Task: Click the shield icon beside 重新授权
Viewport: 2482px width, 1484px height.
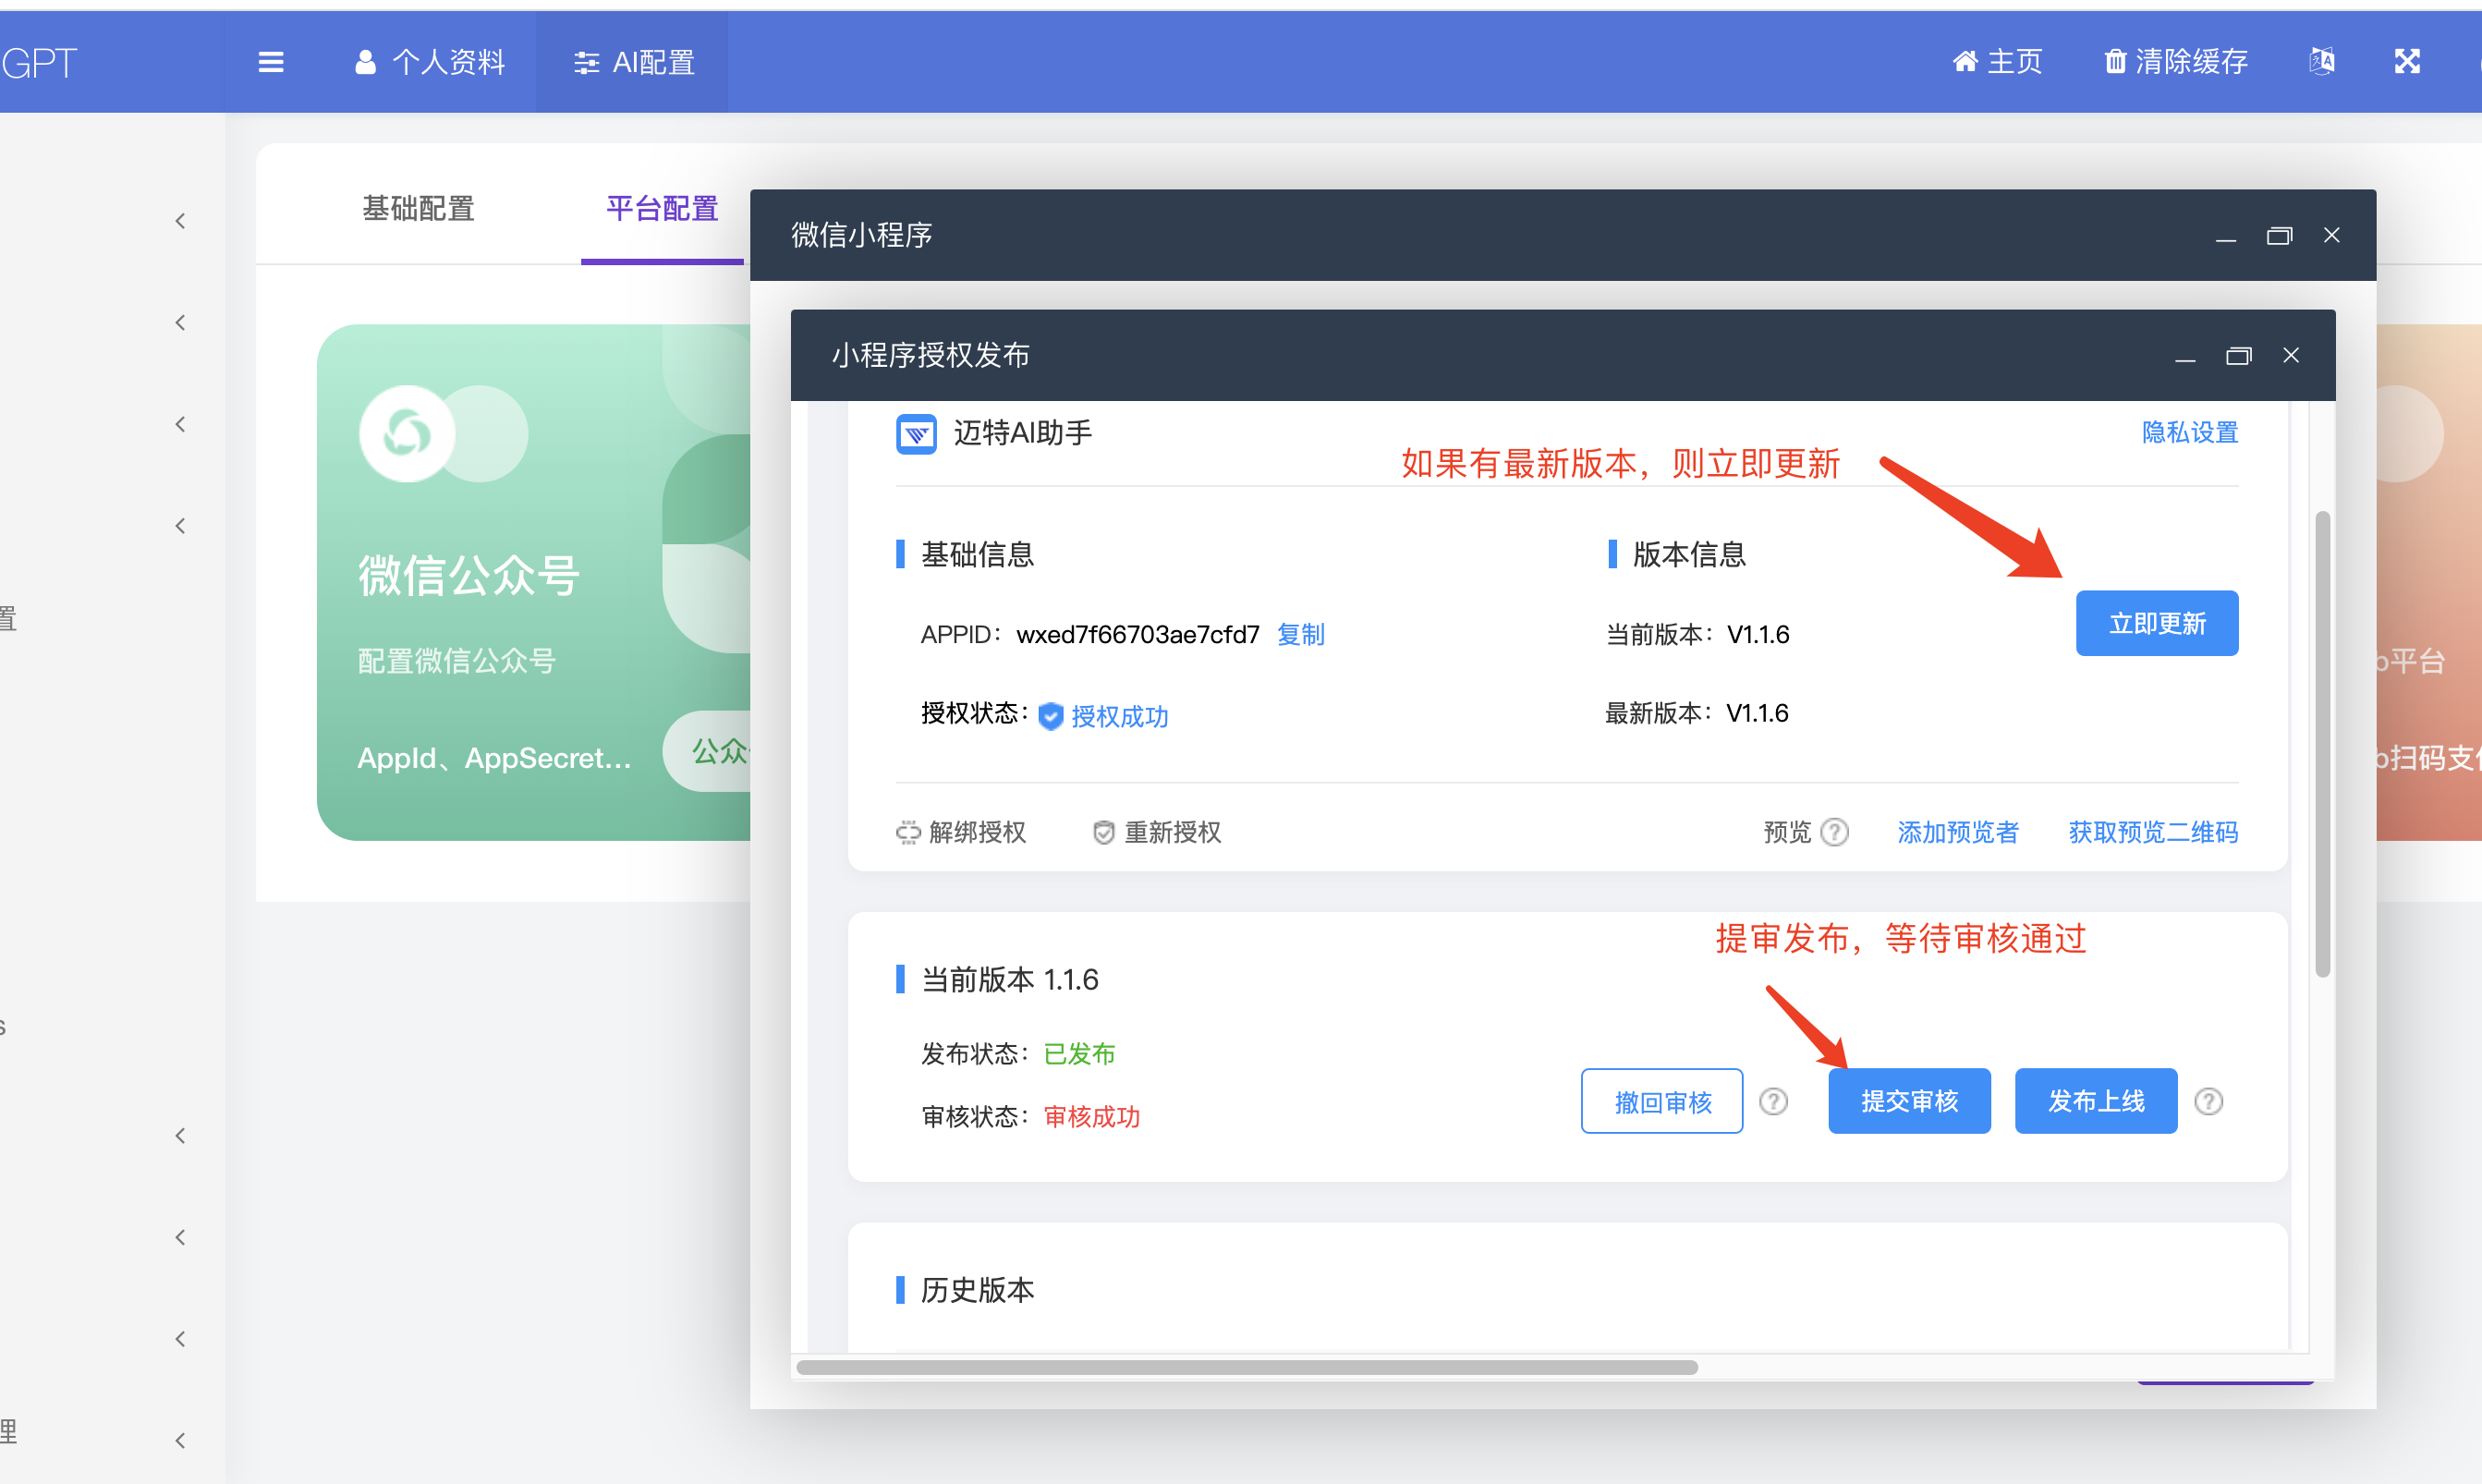Action: 1103,832
